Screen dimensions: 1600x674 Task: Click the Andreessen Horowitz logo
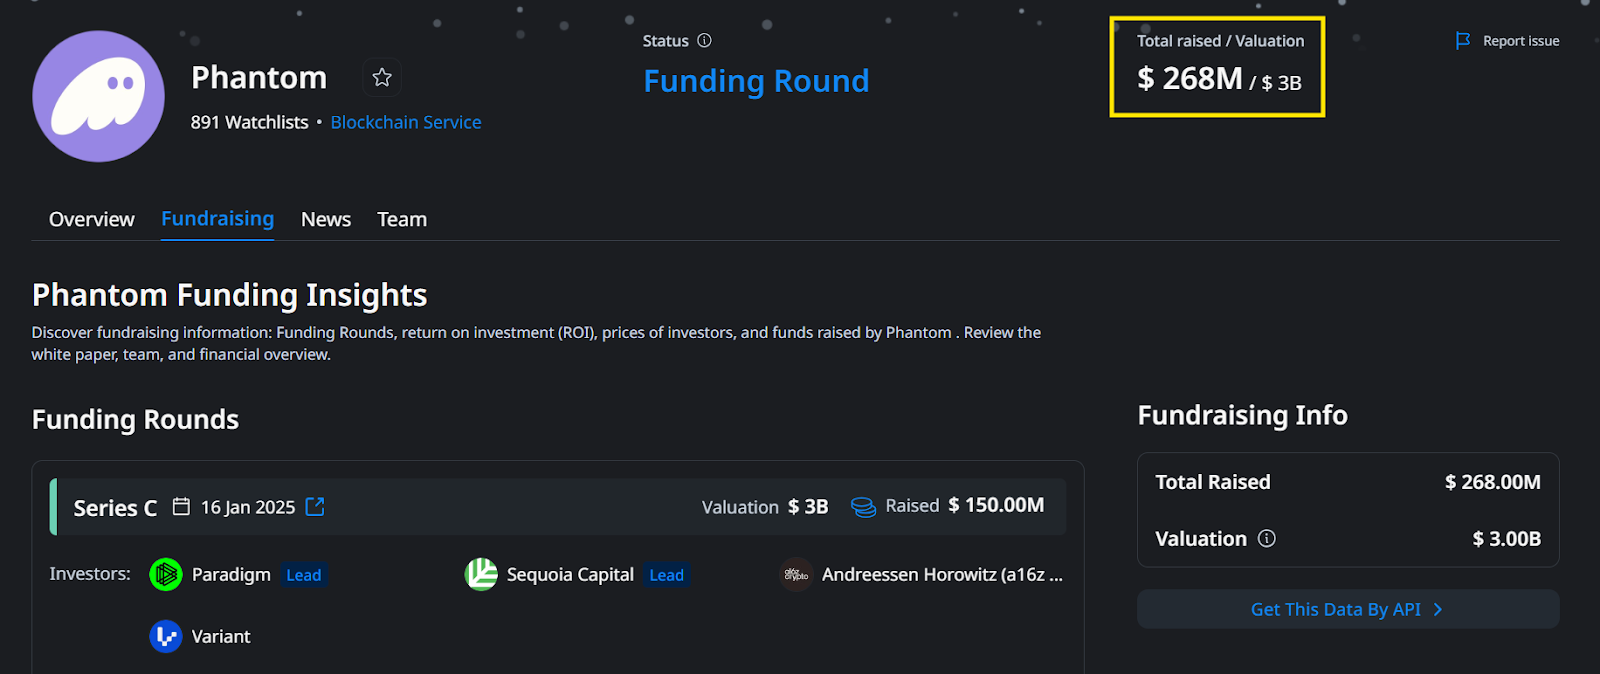[x=796, y=575]
